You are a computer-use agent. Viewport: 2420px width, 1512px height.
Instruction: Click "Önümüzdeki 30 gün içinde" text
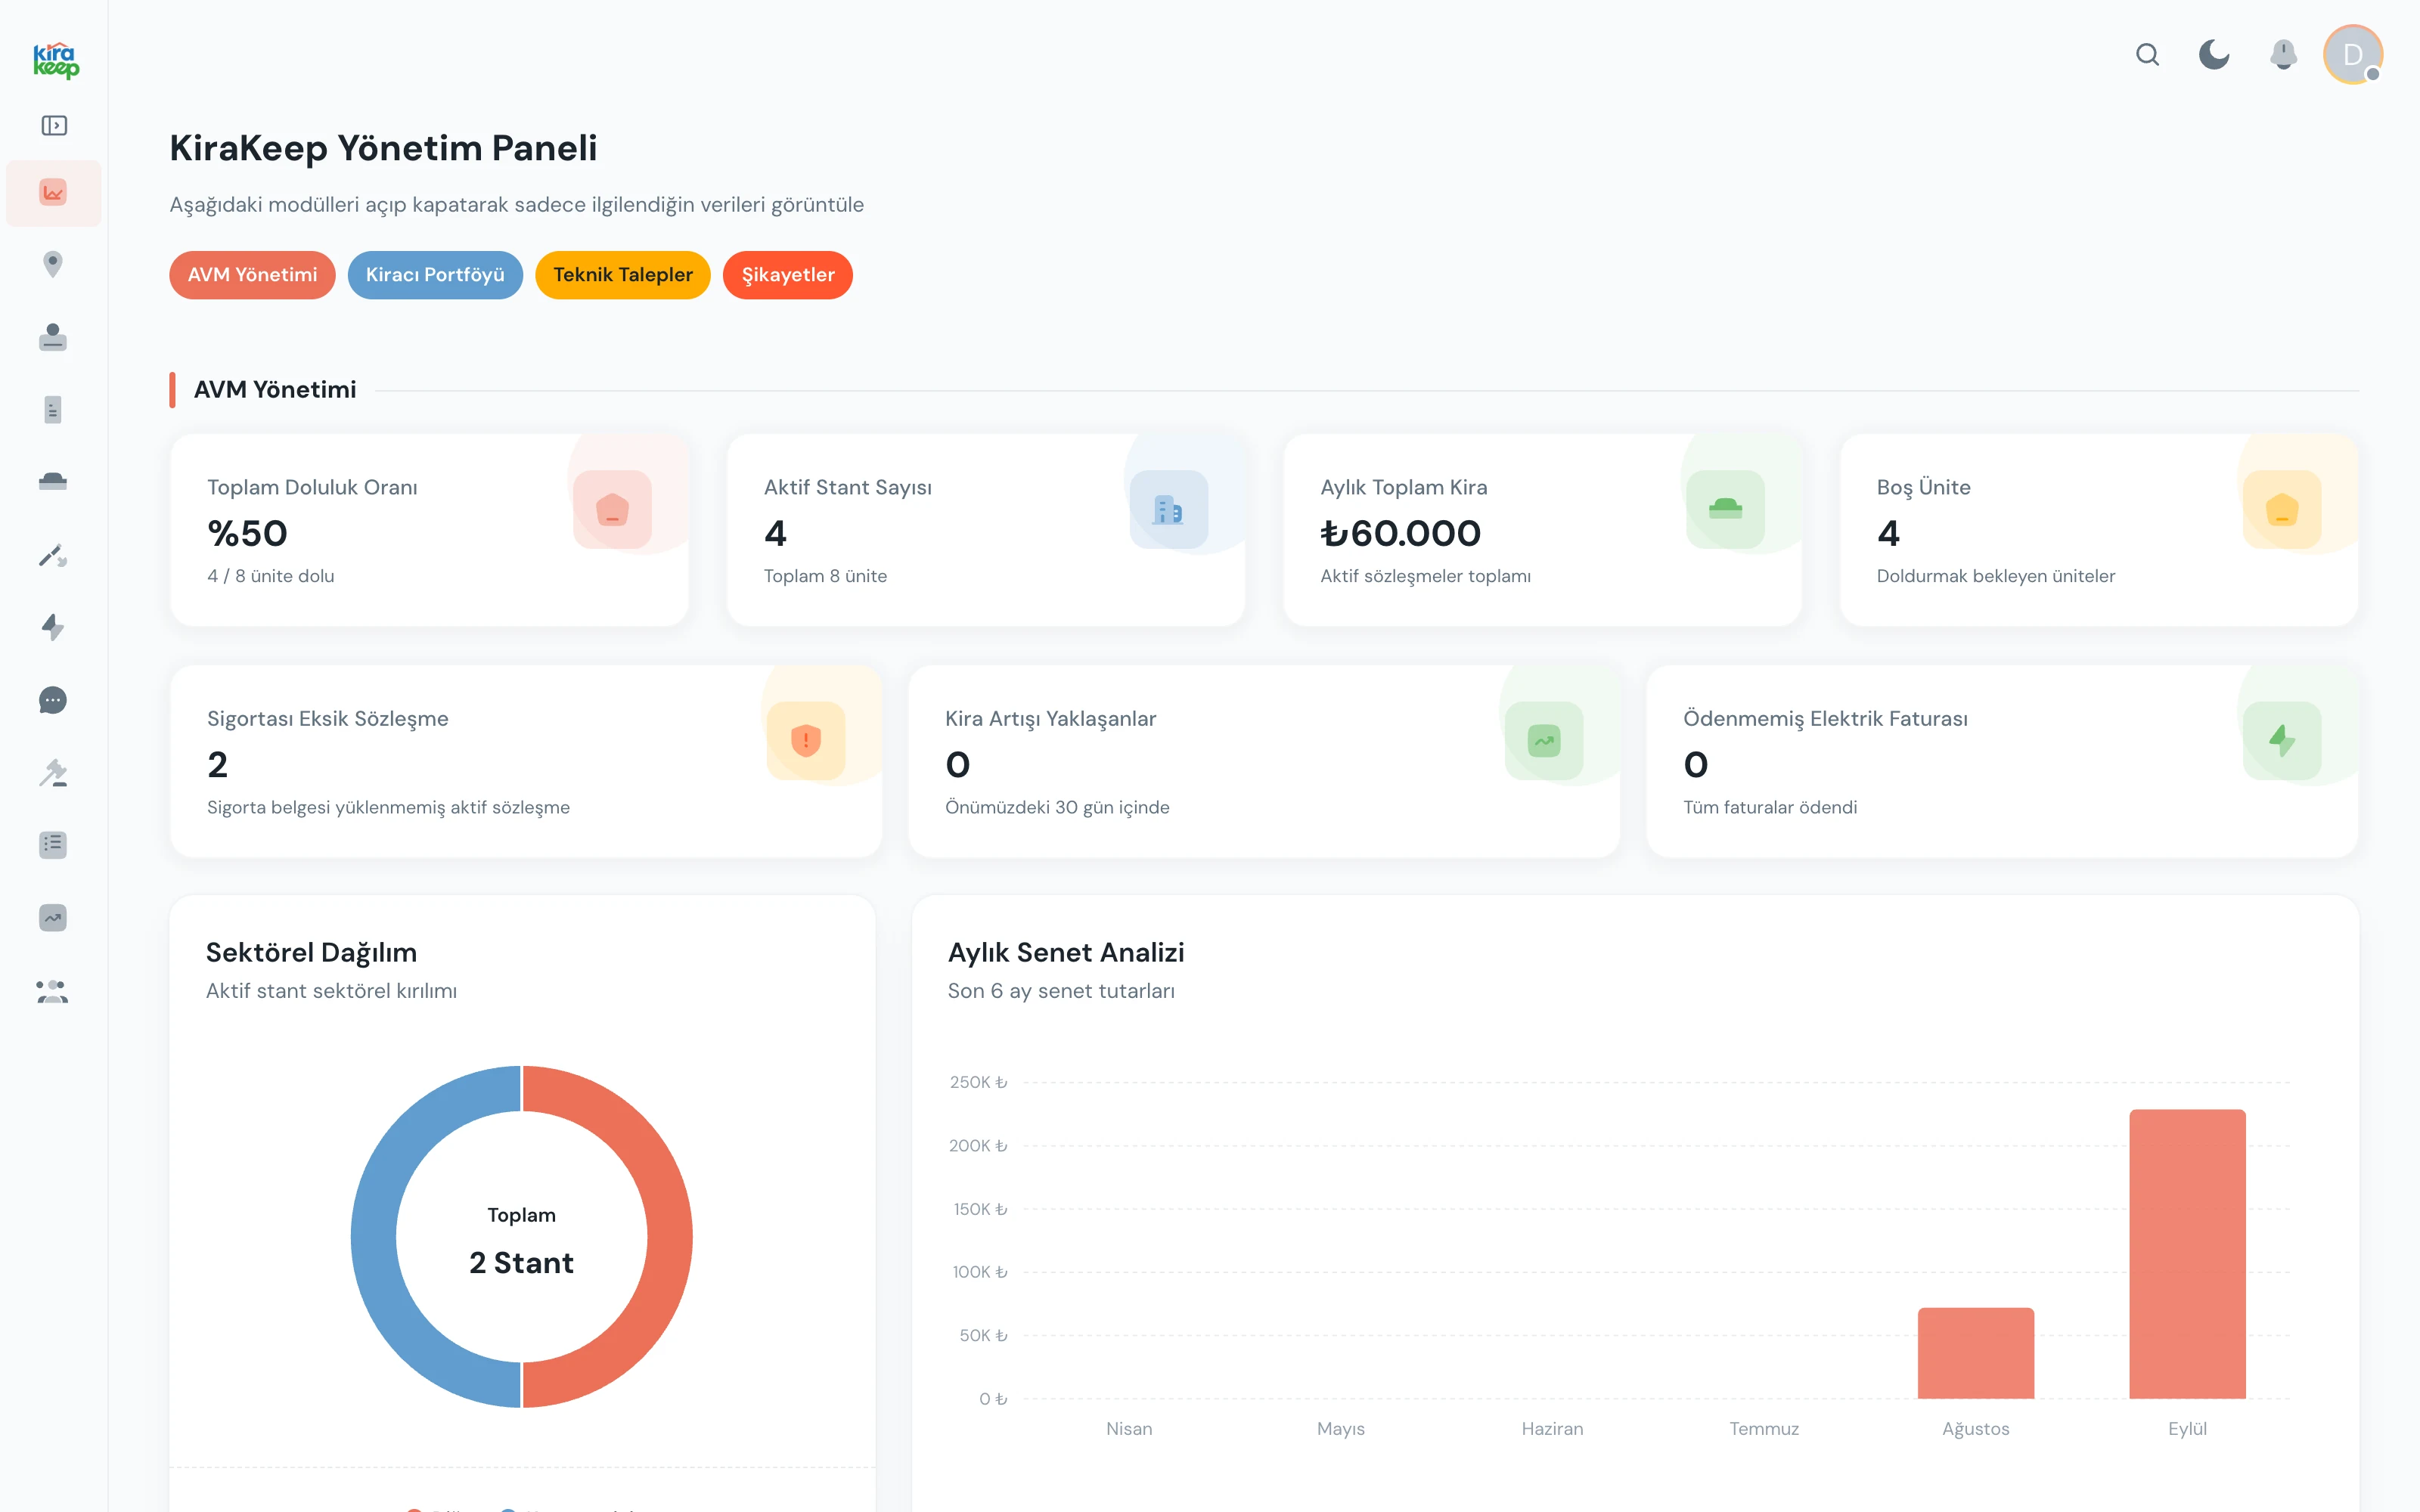1057,807
